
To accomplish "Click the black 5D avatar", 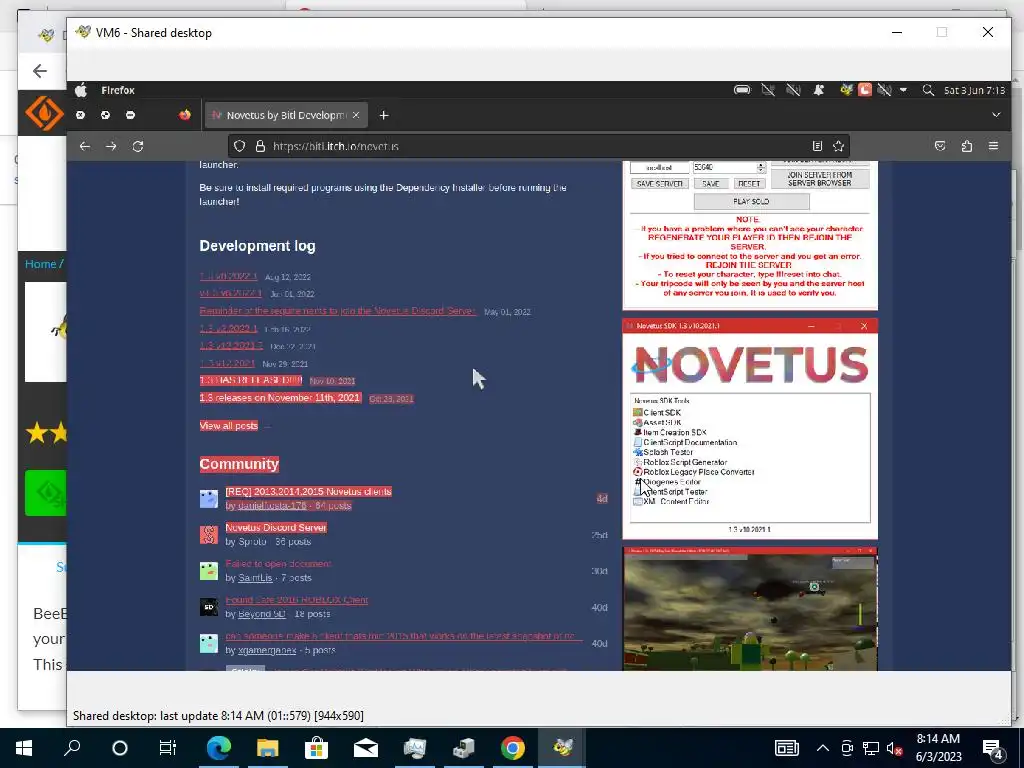I will [x=208, y=607].
